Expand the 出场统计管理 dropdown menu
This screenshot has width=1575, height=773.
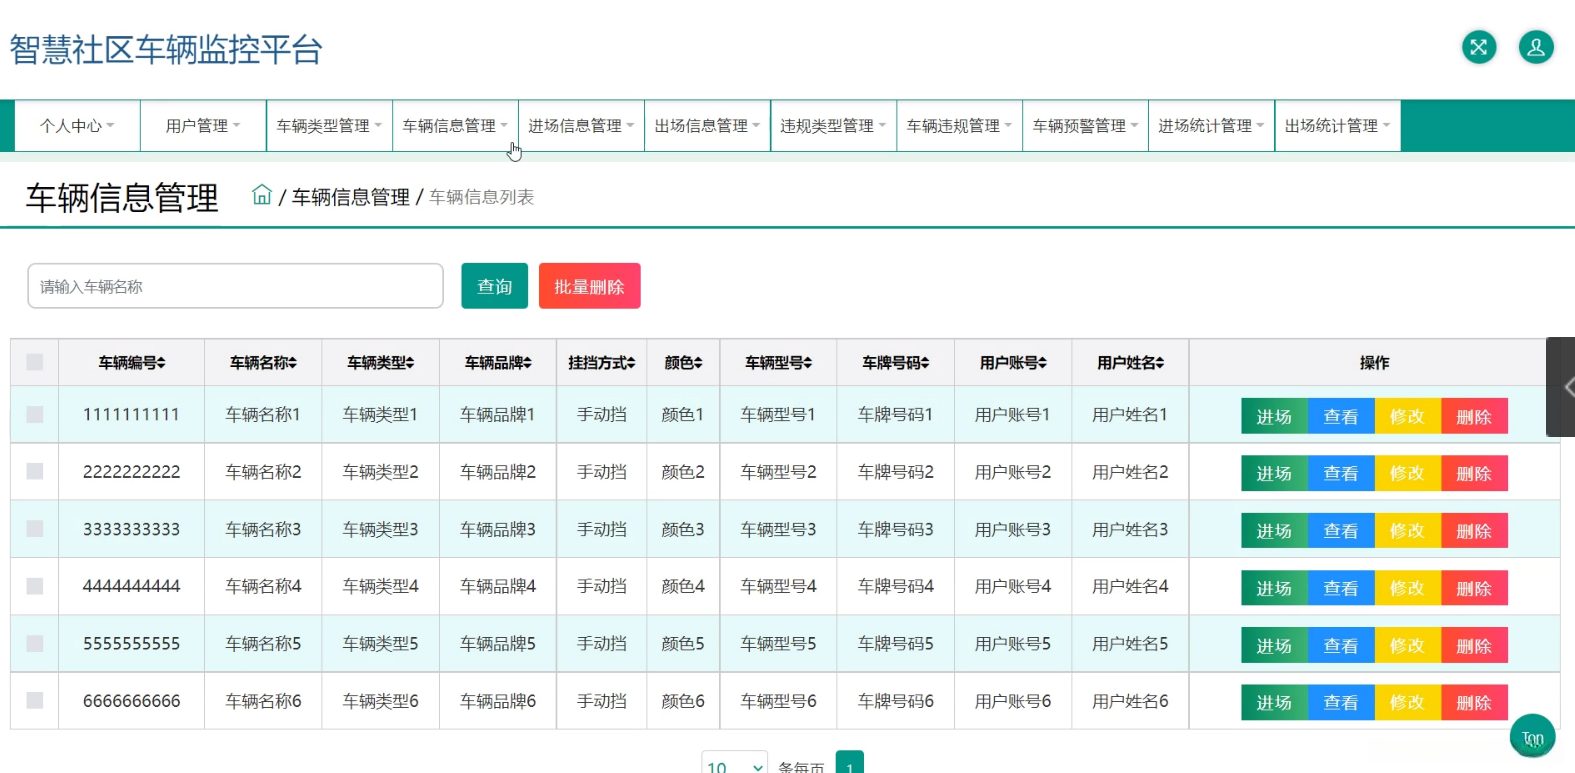1337,126
